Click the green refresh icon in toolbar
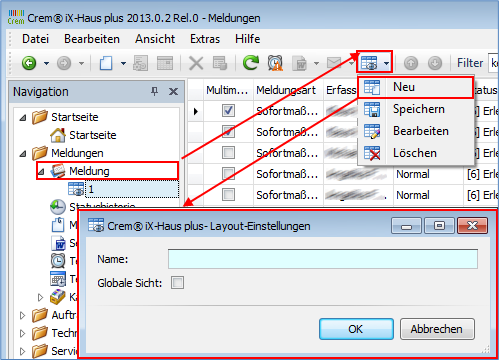499x360 pixels. tap(250, 63)
